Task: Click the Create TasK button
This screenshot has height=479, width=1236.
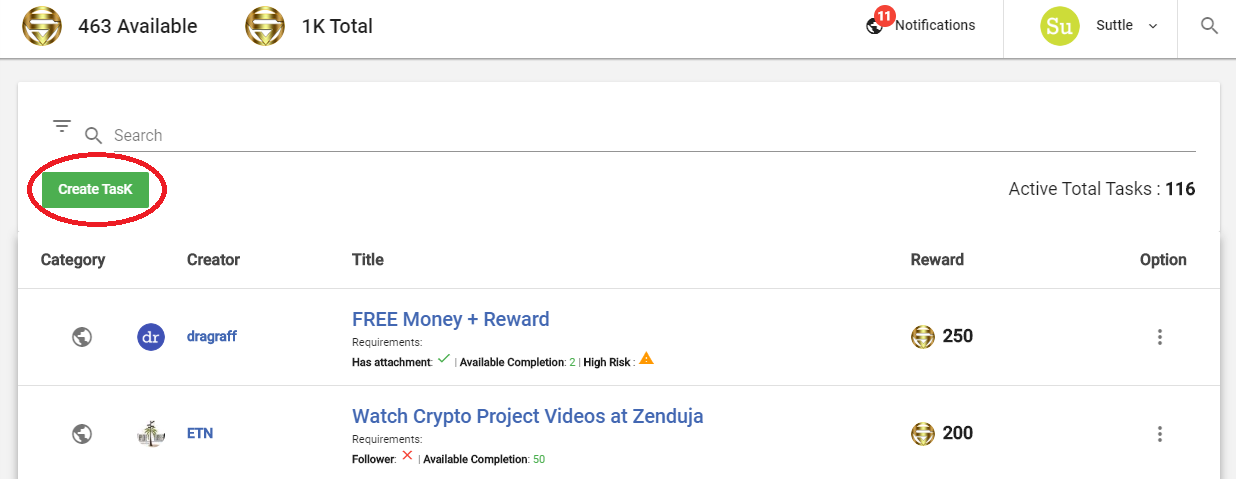Action: (95, 189)
